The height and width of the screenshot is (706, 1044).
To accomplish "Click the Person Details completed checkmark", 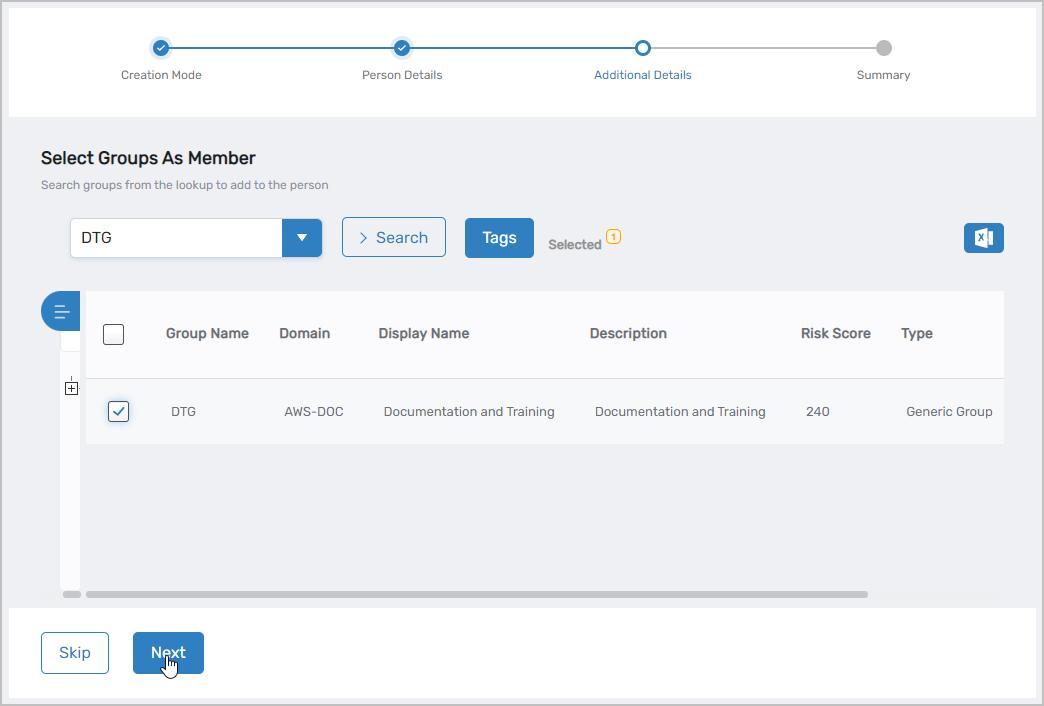I will pyautogui.click(x=402, y=47).
